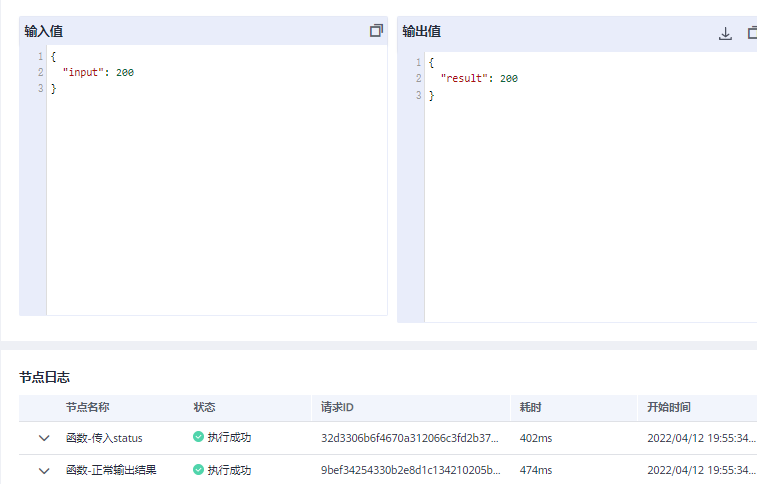Click the 节点日志 section title
The width and height of the screenshot is (757, 484).
(x=44, y=377)
